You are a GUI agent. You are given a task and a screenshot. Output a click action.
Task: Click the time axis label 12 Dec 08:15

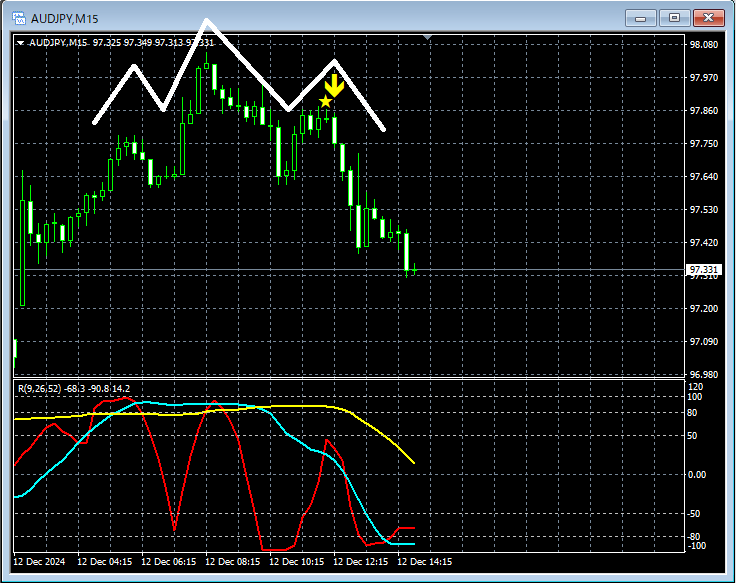[233, 561]
